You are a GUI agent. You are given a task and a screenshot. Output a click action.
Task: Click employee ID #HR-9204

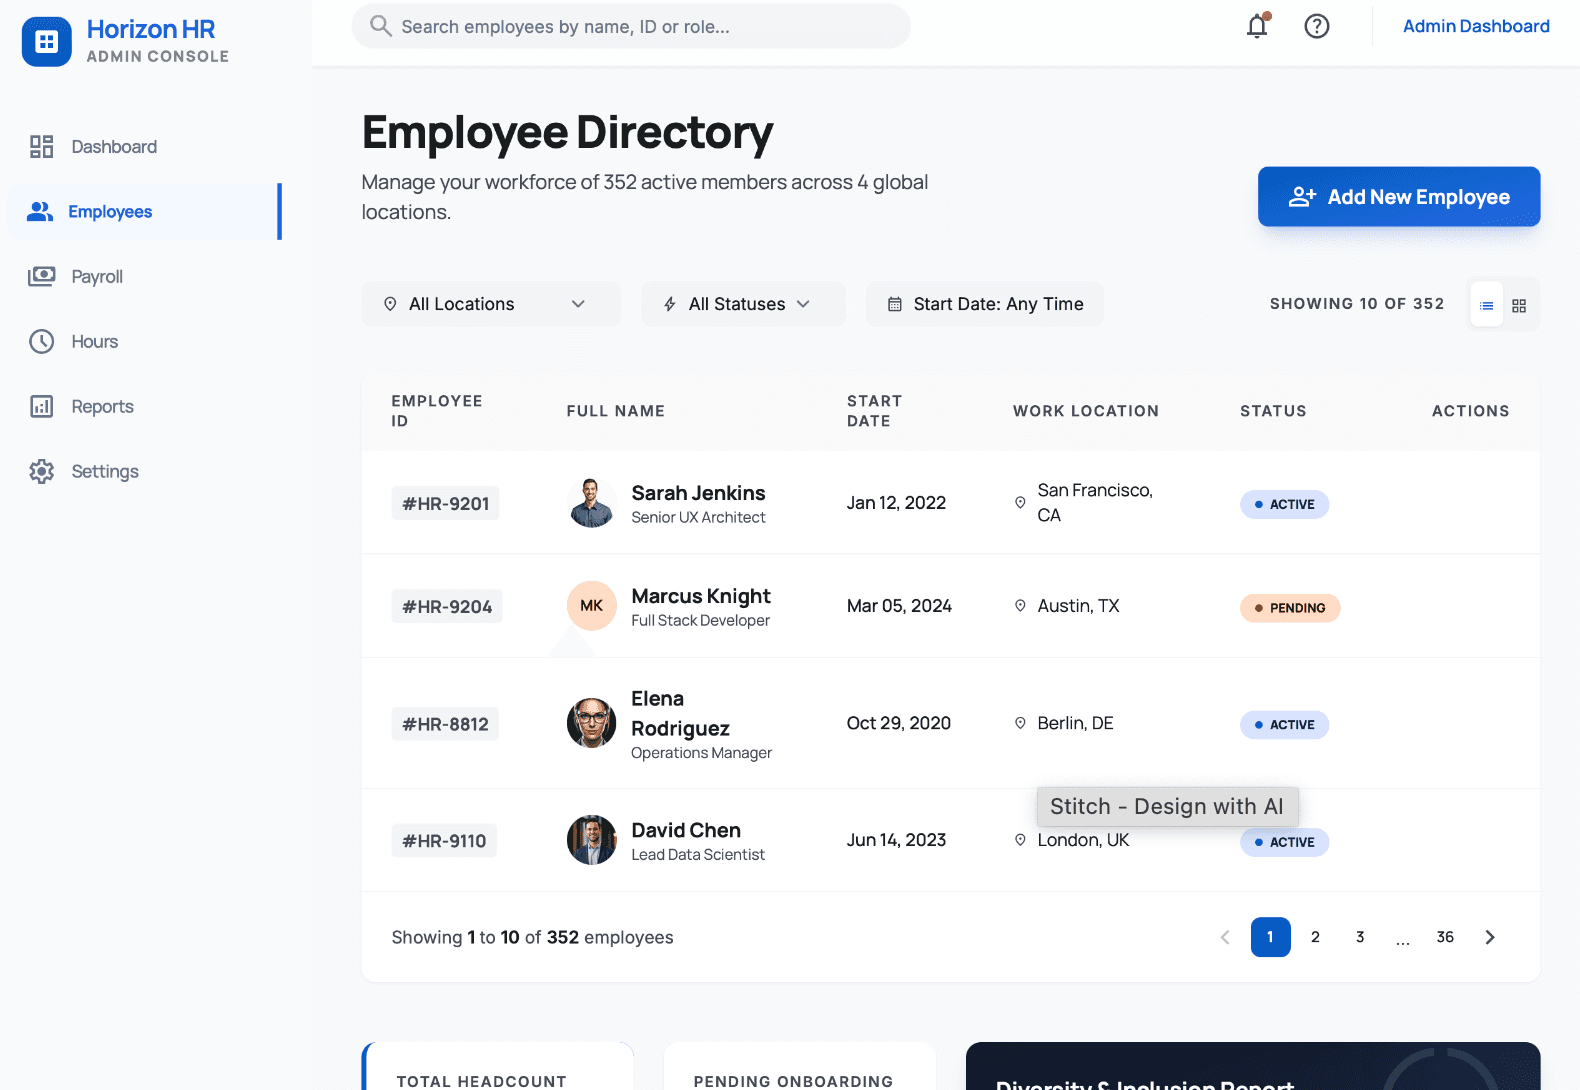tap(447, 607)
